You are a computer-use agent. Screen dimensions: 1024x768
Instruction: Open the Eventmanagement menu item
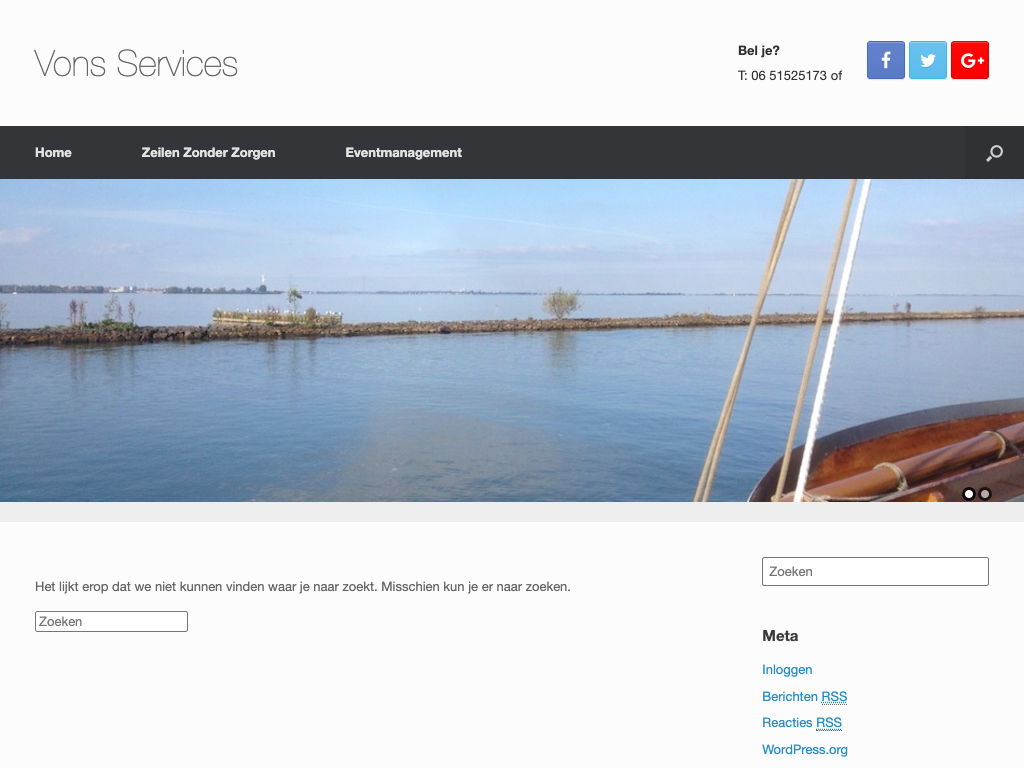[404, 153]
